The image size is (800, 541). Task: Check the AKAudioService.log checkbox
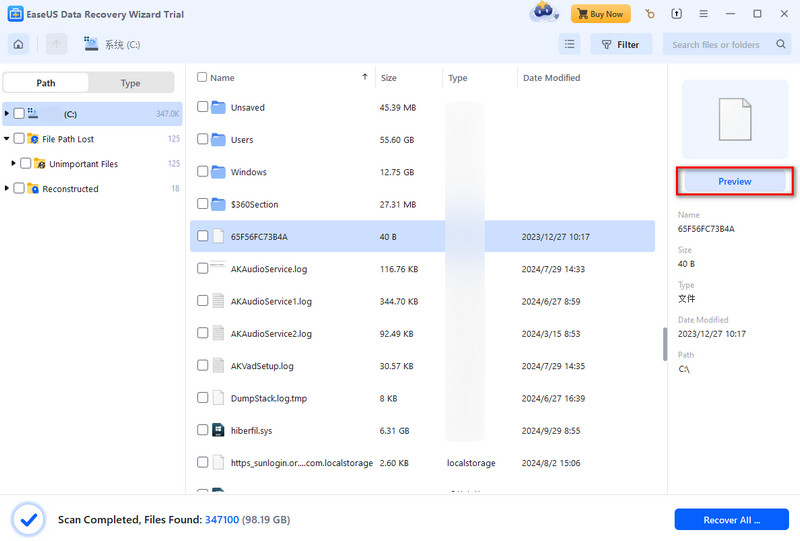pyautogui.click(x=203, y=268)
